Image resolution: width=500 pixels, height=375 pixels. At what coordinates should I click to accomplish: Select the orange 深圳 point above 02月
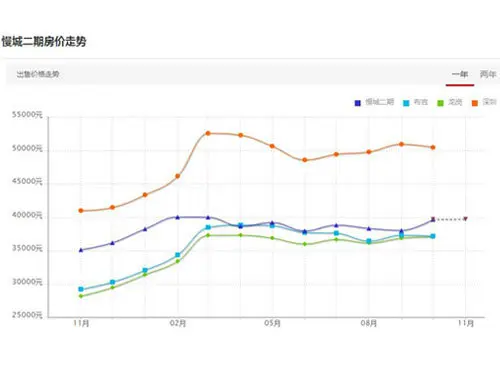pos(178,176)
